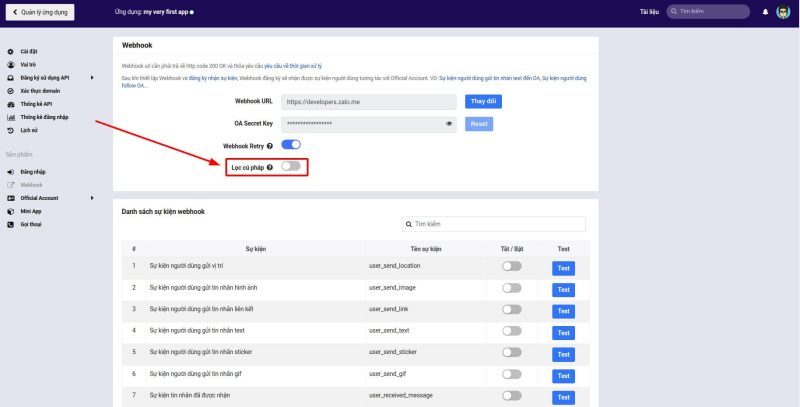Open Gọi thoại in sidebar

31,225
